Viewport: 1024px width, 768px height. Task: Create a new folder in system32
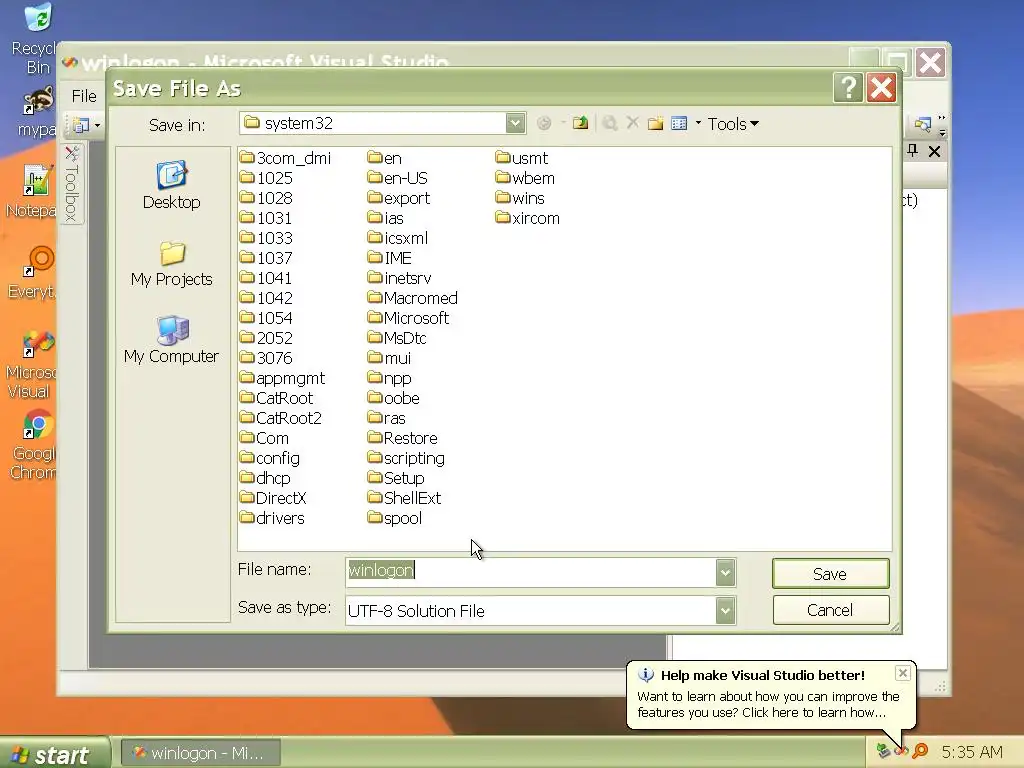point(655,123)
